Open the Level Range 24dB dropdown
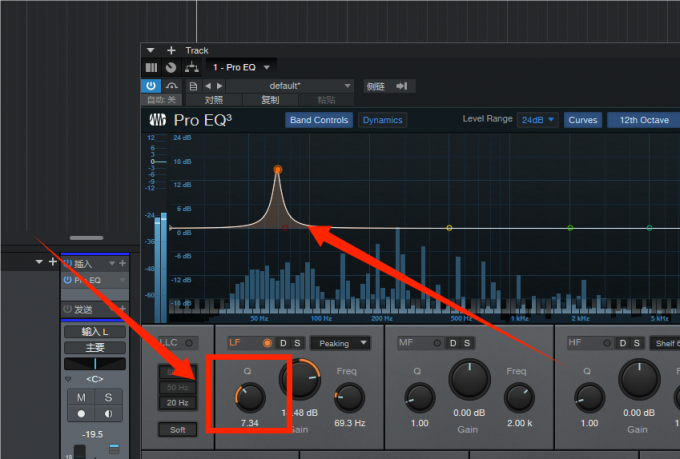This screenshot has height=459, width=680. pyautogui.click(x=537, y=120)
